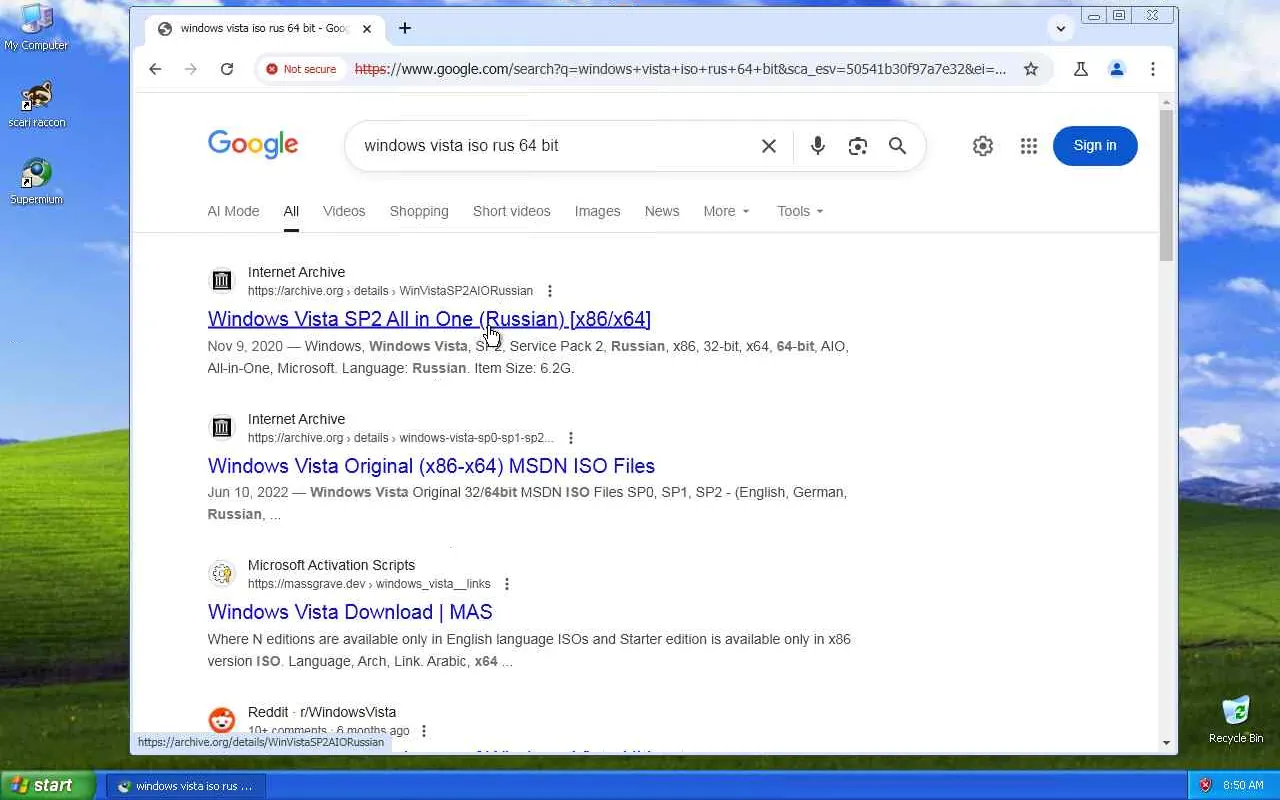Click the scrollbar up arrow

[1166, 102]
